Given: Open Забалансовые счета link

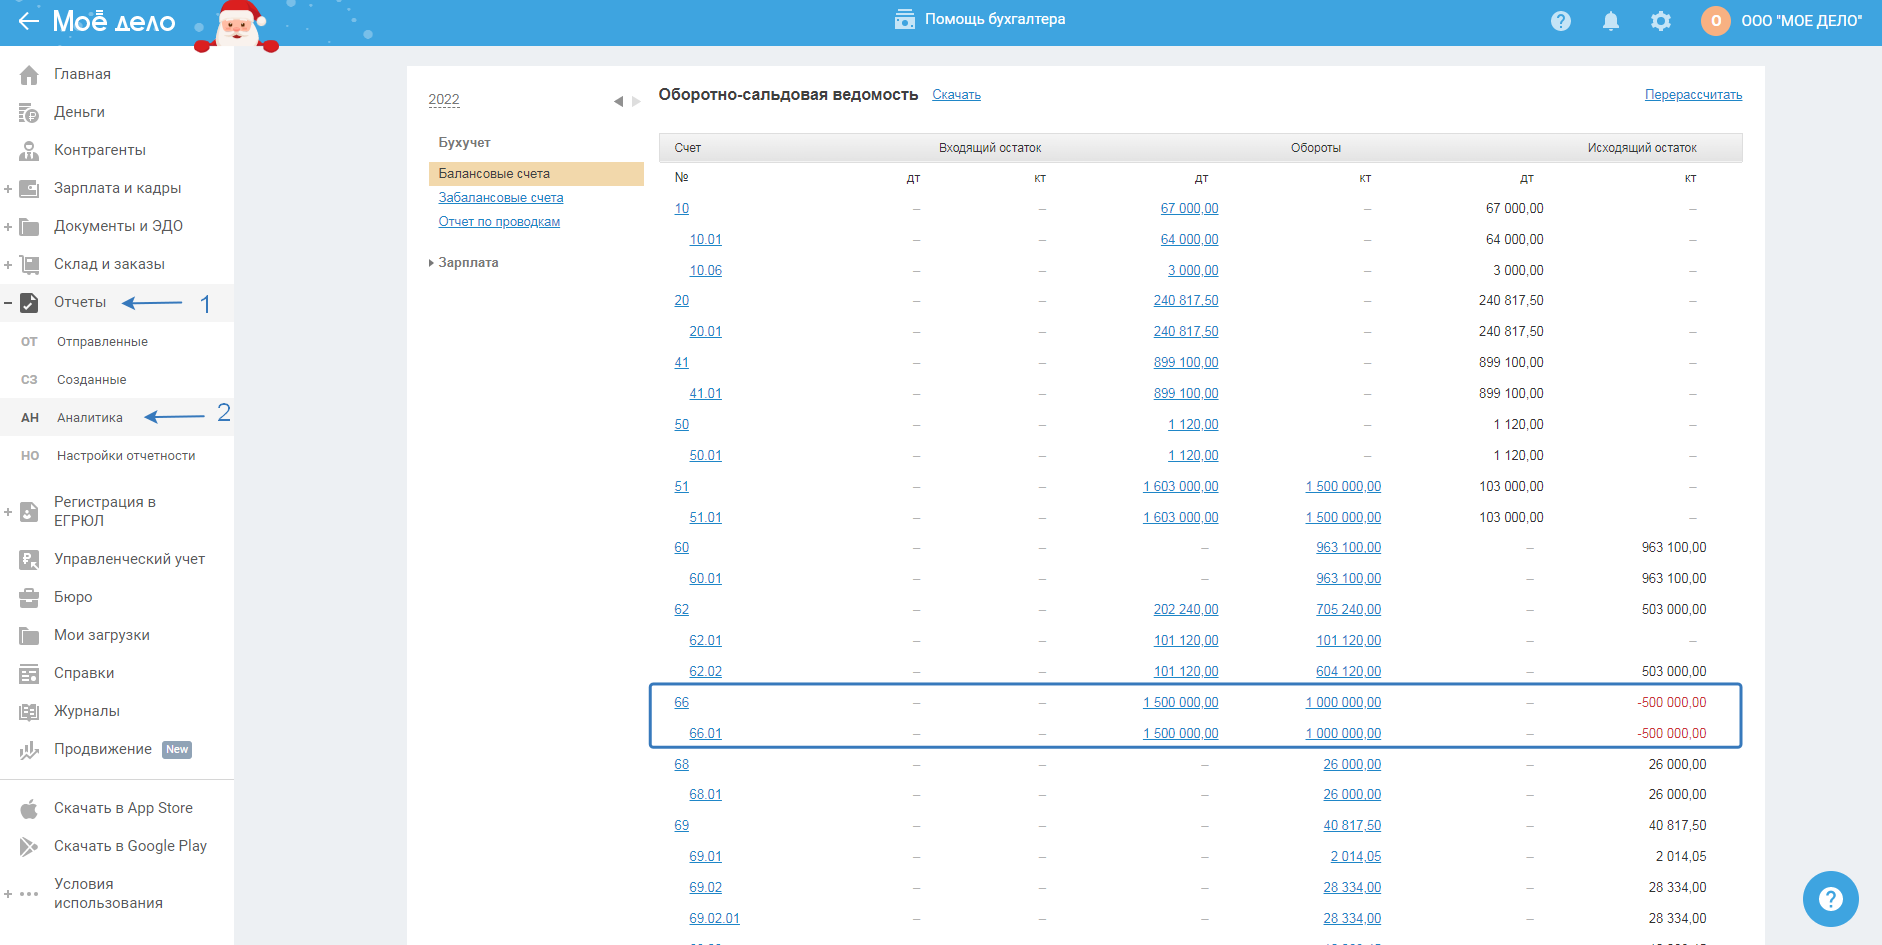Looking at the screenshot, I should click(501, 198).
